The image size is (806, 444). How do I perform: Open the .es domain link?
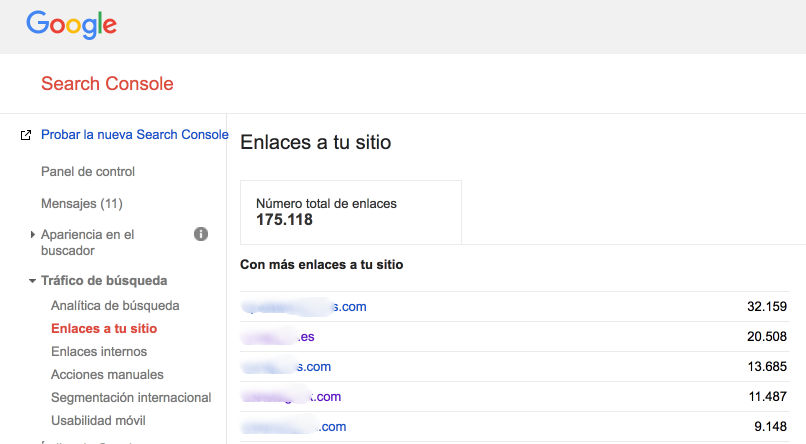pos(278,337)
